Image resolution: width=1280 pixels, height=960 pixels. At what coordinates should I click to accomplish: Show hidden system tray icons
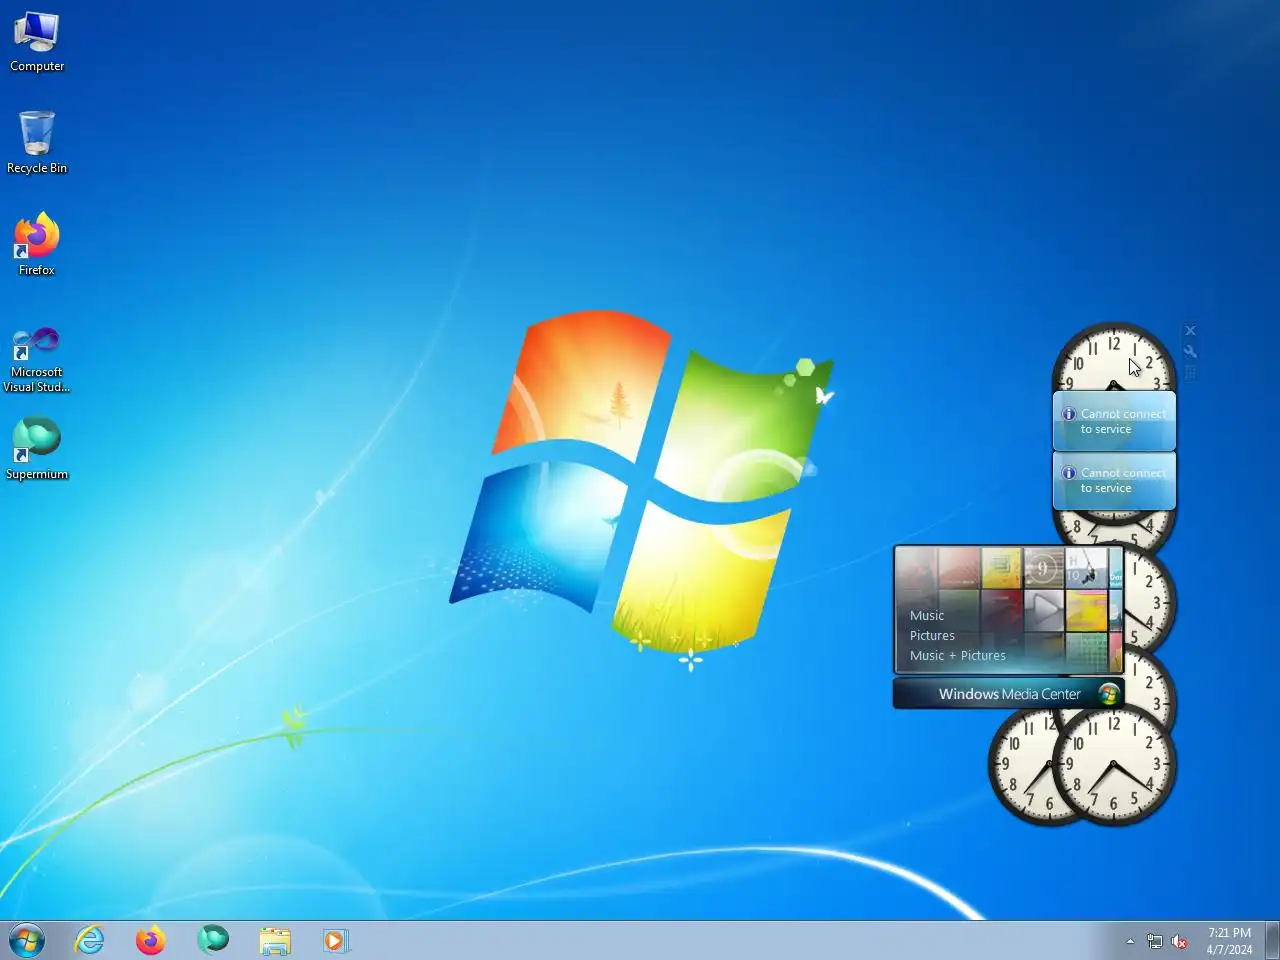point(1130,941)
